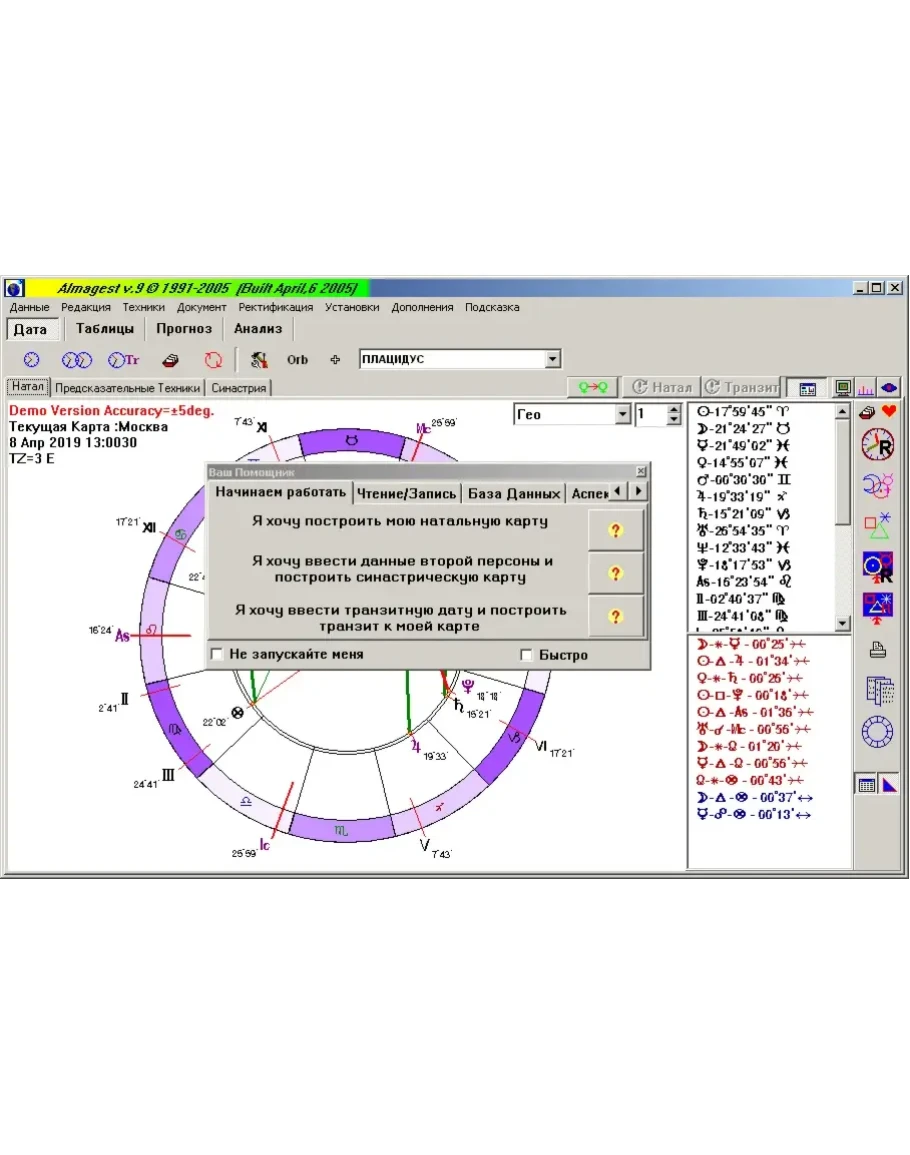The width and height of the screenshot is (910, 1155).
Task: Click the double-circle synastry chart icon
Action: [x=77, y=360]
